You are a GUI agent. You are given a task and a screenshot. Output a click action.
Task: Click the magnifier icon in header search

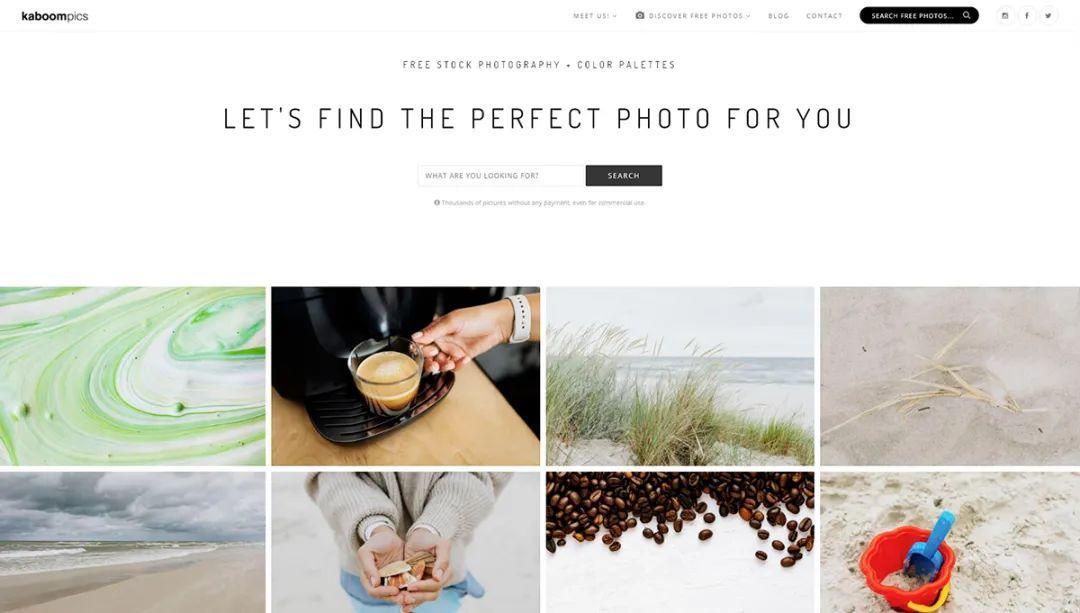(966, 15)
